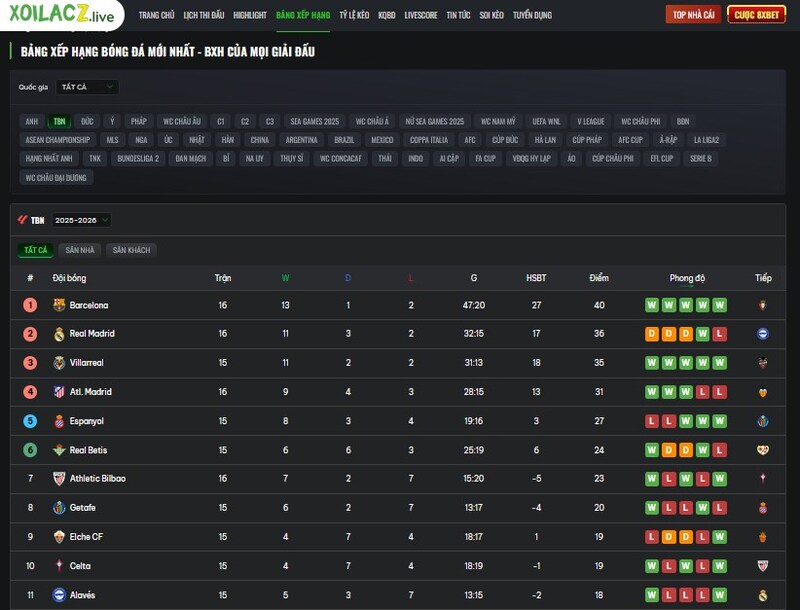Click the Barcelona club crest icon

(x=59, y=305)
